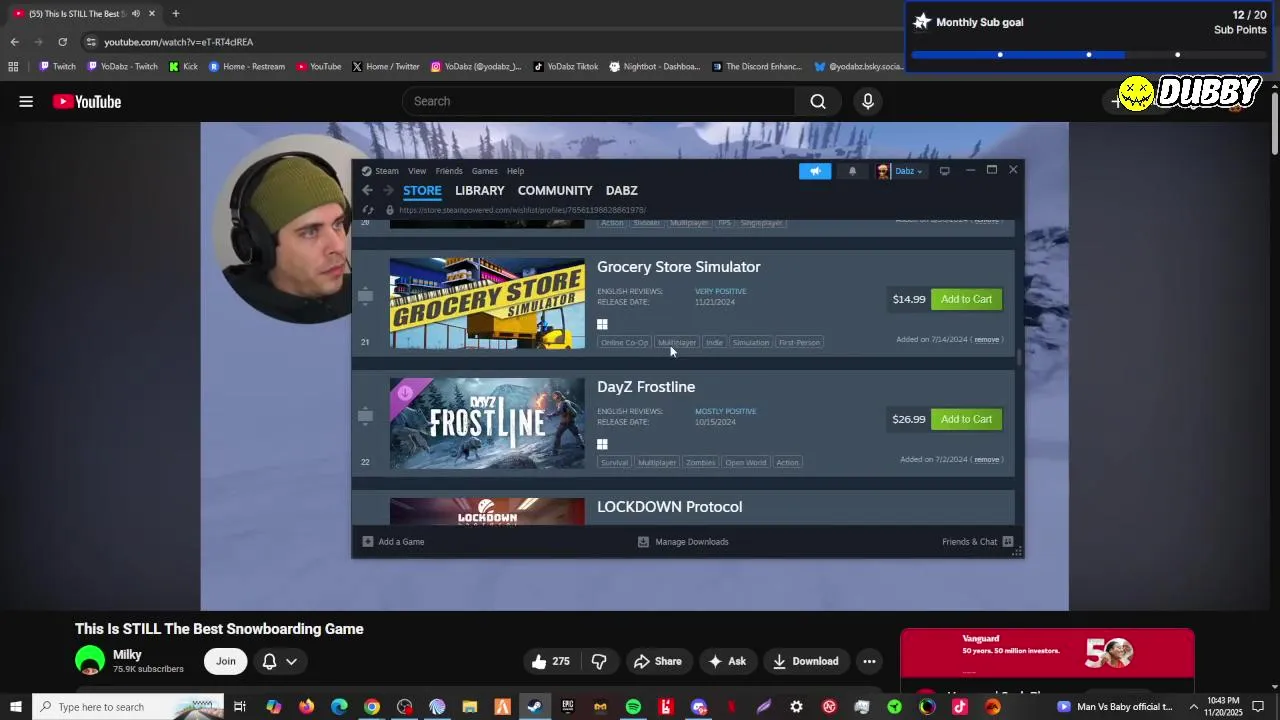Share the video
The width and height of the screenshot is (1280, 720).
coord(657,661)
